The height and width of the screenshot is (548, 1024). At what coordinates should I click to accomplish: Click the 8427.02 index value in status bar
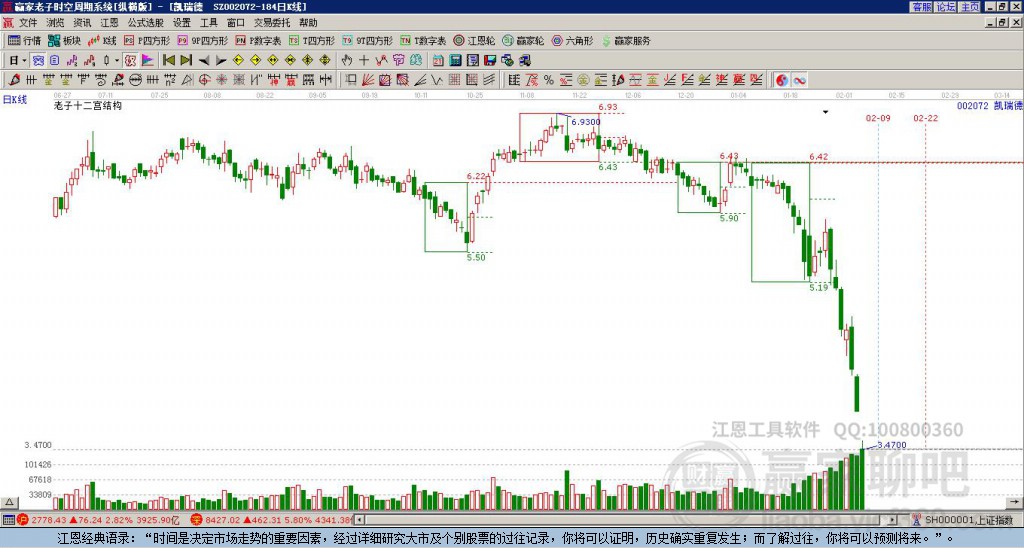click(223, 520)
